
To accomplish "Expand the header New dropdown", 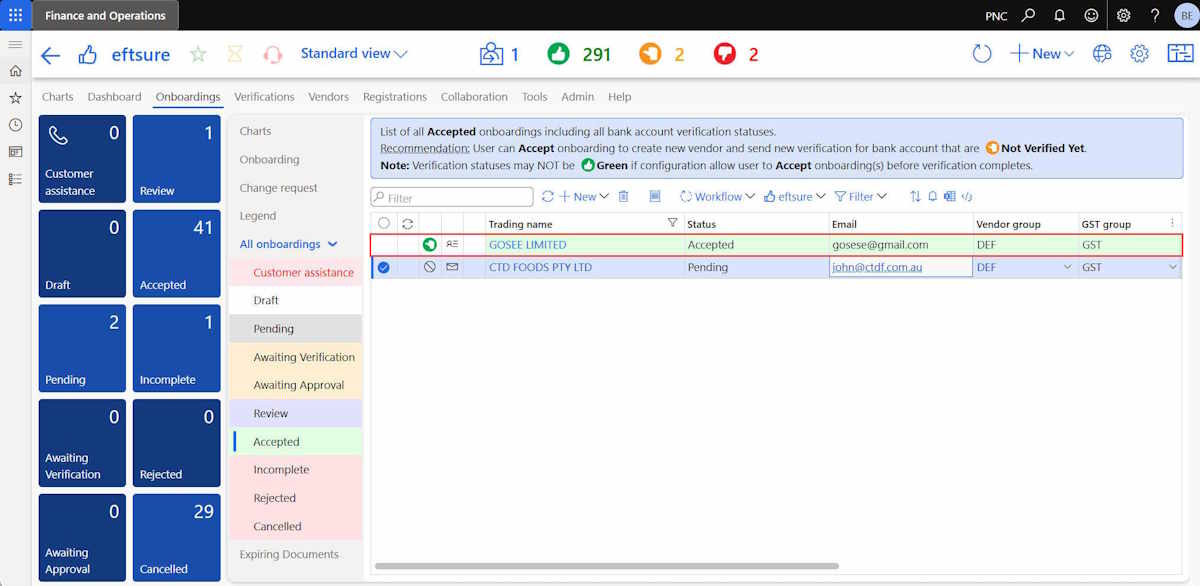I will [x=1041, y=54].
